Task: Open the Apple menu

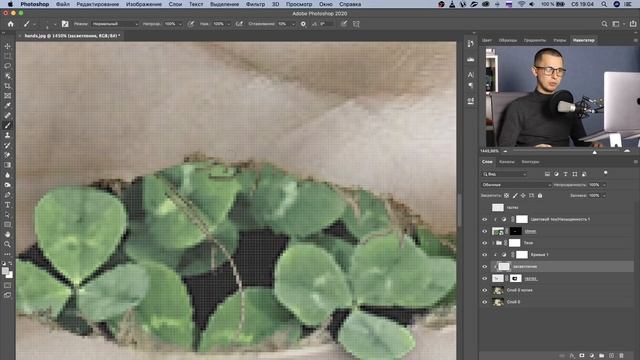Action: point(10,4)
